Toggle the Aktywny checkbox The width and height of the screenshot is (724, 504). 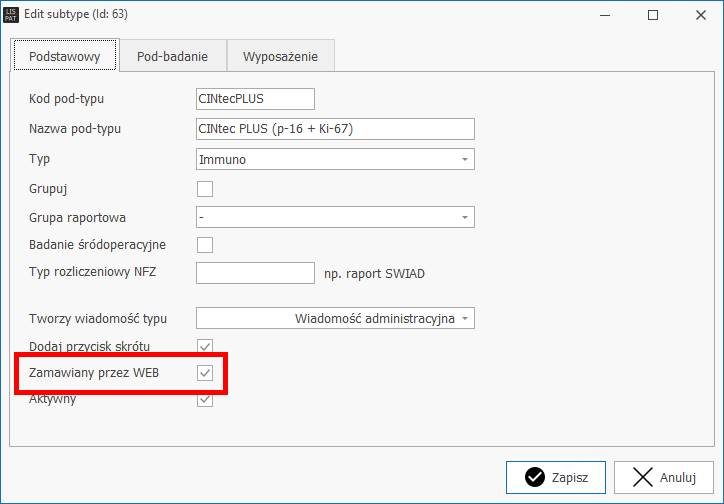pos(205,399)
